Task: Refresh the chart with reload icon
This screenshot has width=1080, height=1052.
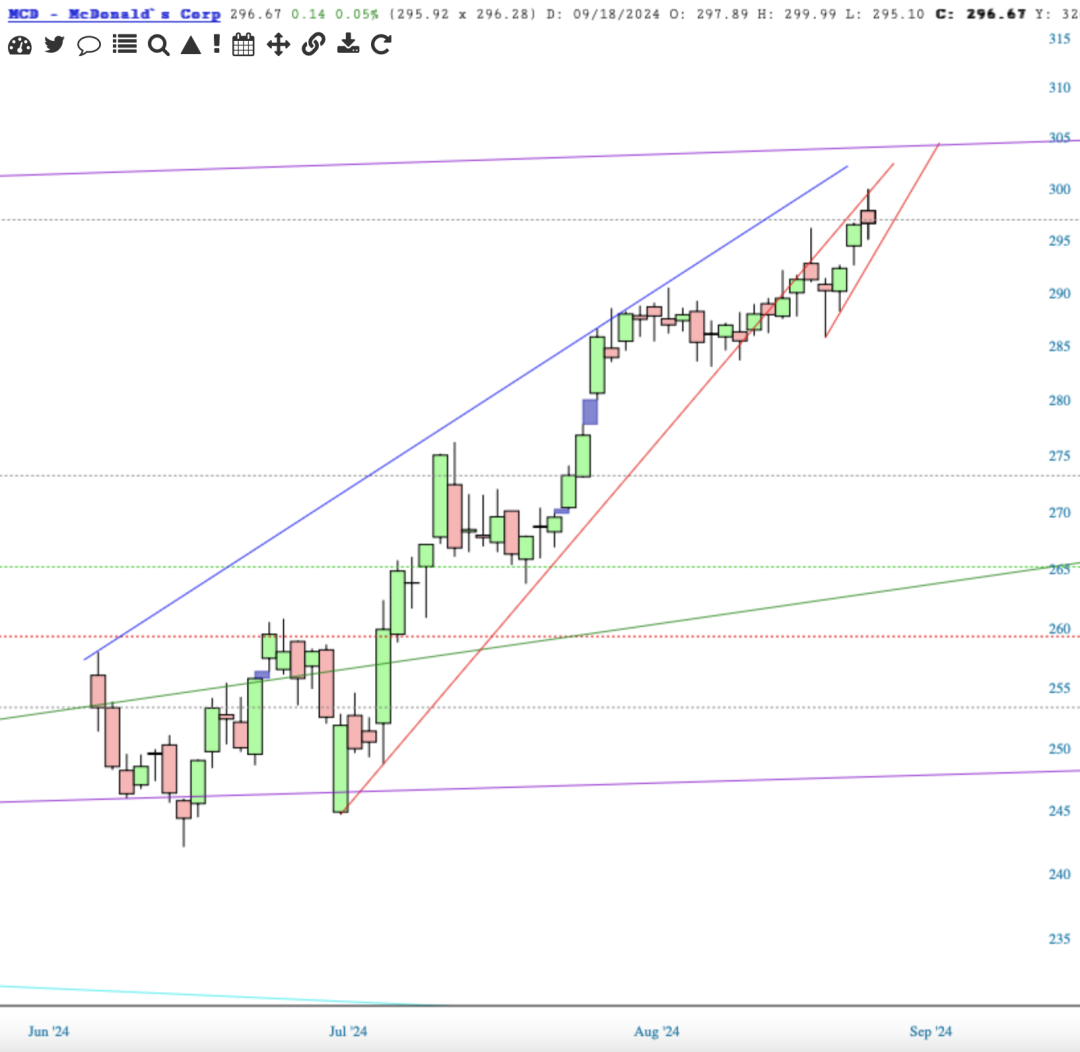Action: click(x=382, y=45)
